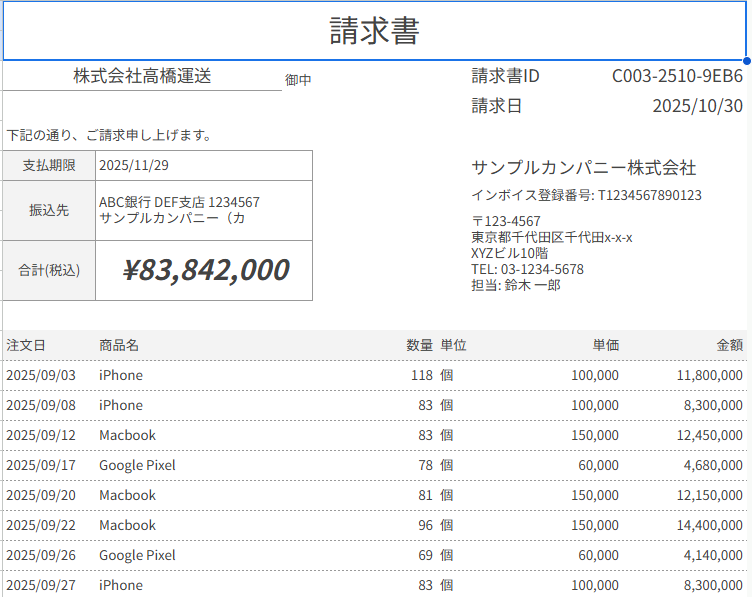Viewport: 752px width, 597px height.
Task: Click amount 11,800,000
Action: [x=710, y=375]
